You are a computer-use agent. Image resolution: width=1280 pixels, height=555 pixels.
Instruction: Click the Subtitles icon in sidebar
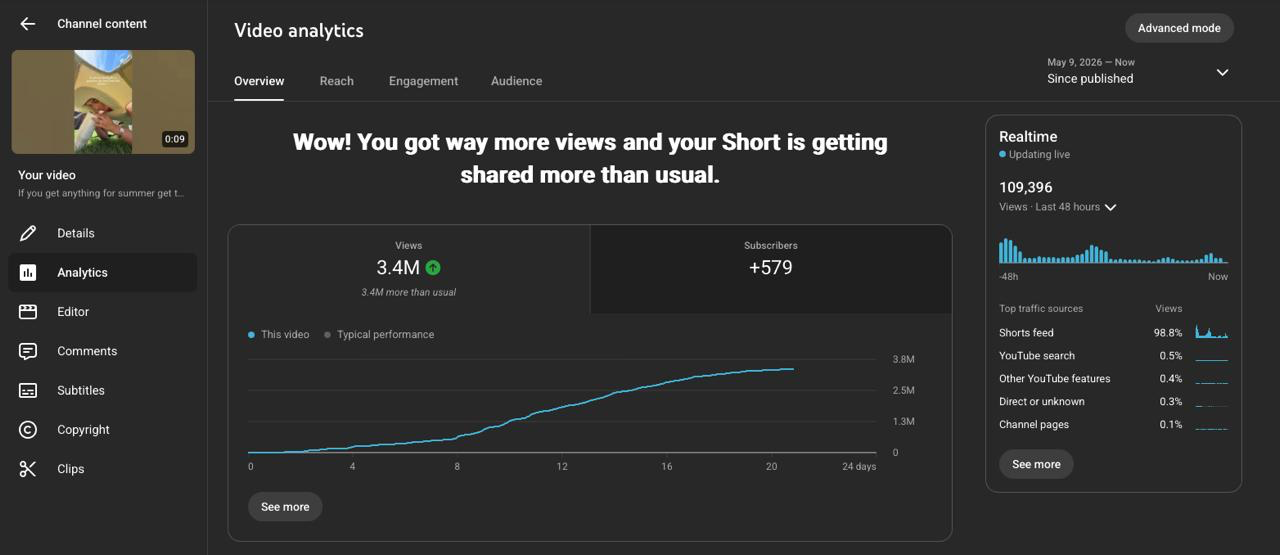coord(28,390)
